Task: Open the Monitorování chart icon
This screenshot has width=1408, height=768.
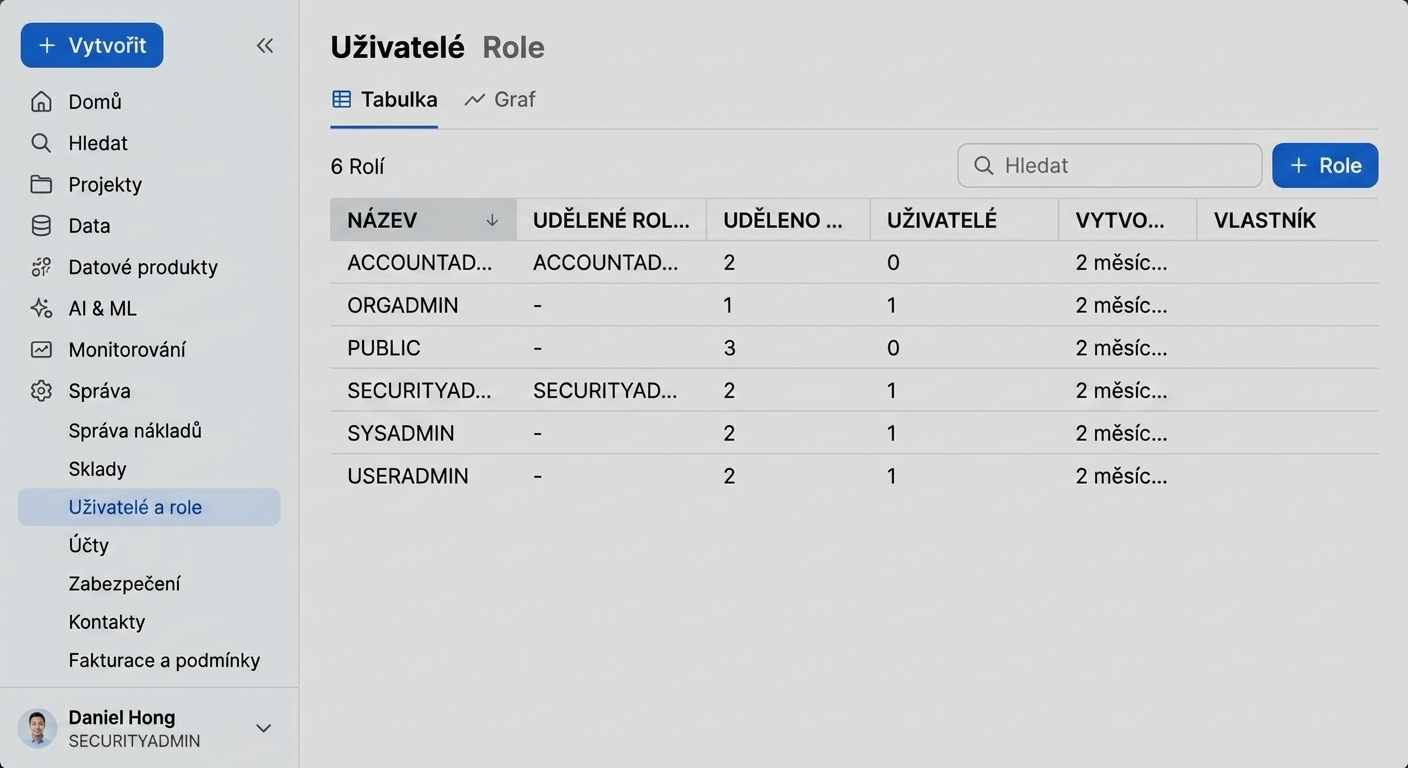Action: point(41,350)
